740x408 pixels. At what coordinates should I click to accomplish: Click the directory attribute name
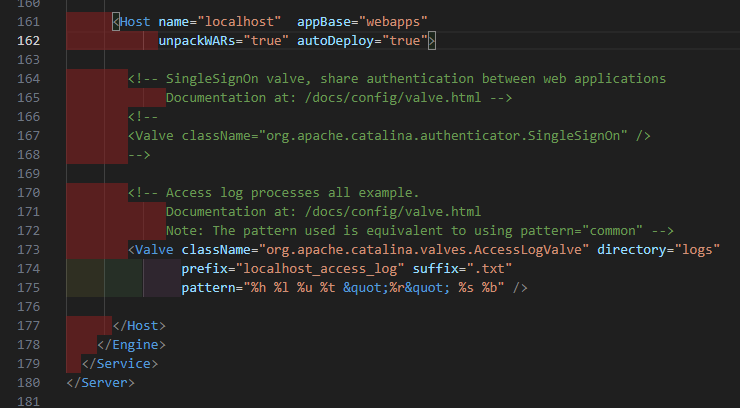(632, 250)
